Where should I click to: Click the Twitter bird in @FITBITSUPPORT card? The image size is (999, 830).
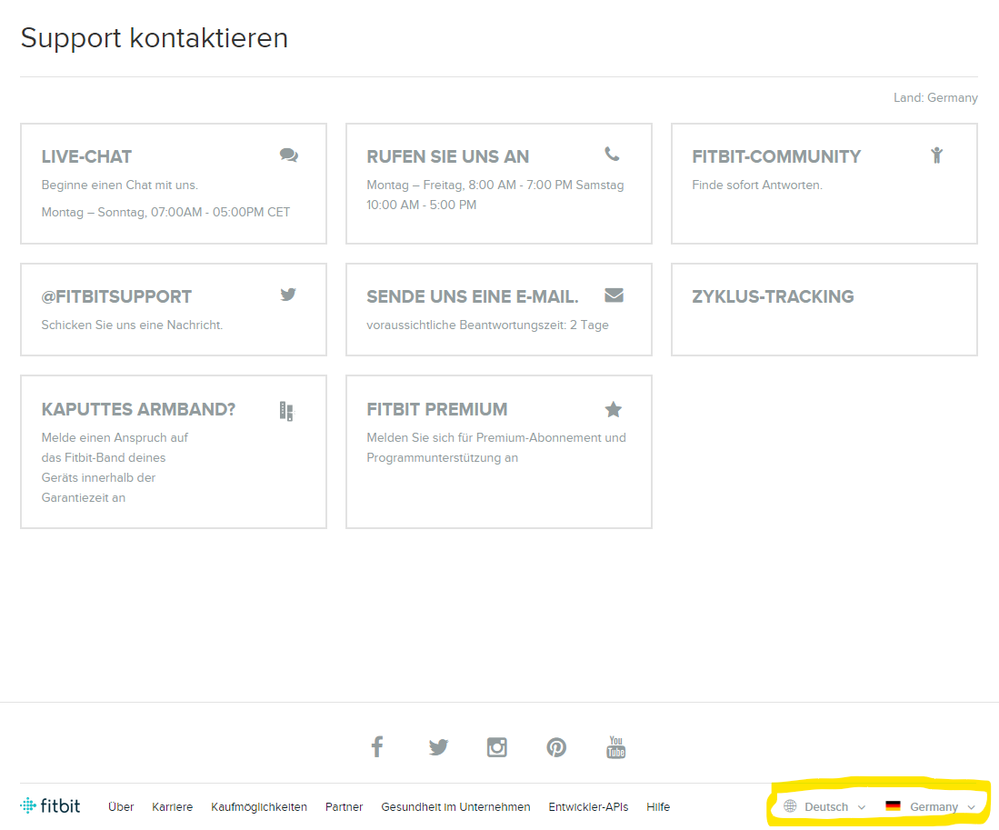[x=288, y=294]
